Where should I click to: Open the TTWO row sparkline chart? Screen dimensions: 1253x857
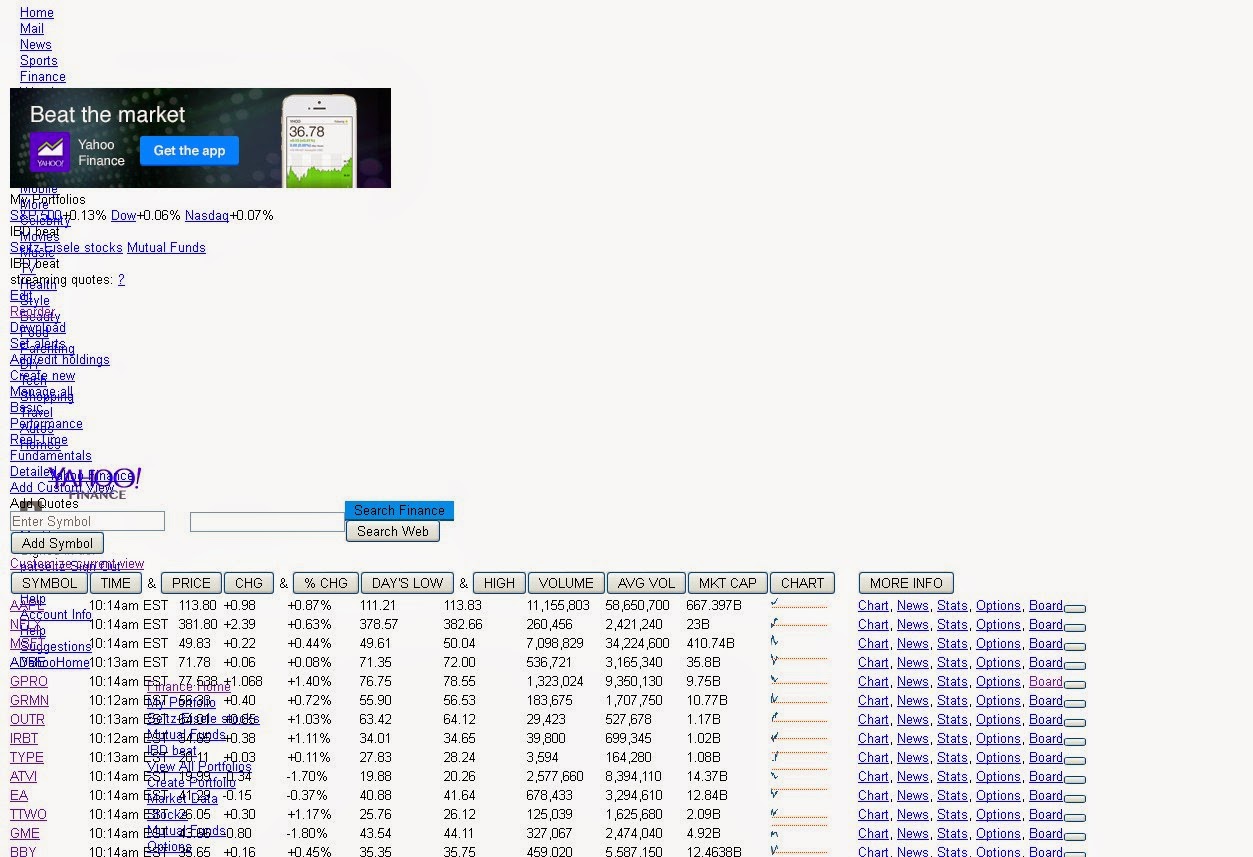(x=799, y=814)
